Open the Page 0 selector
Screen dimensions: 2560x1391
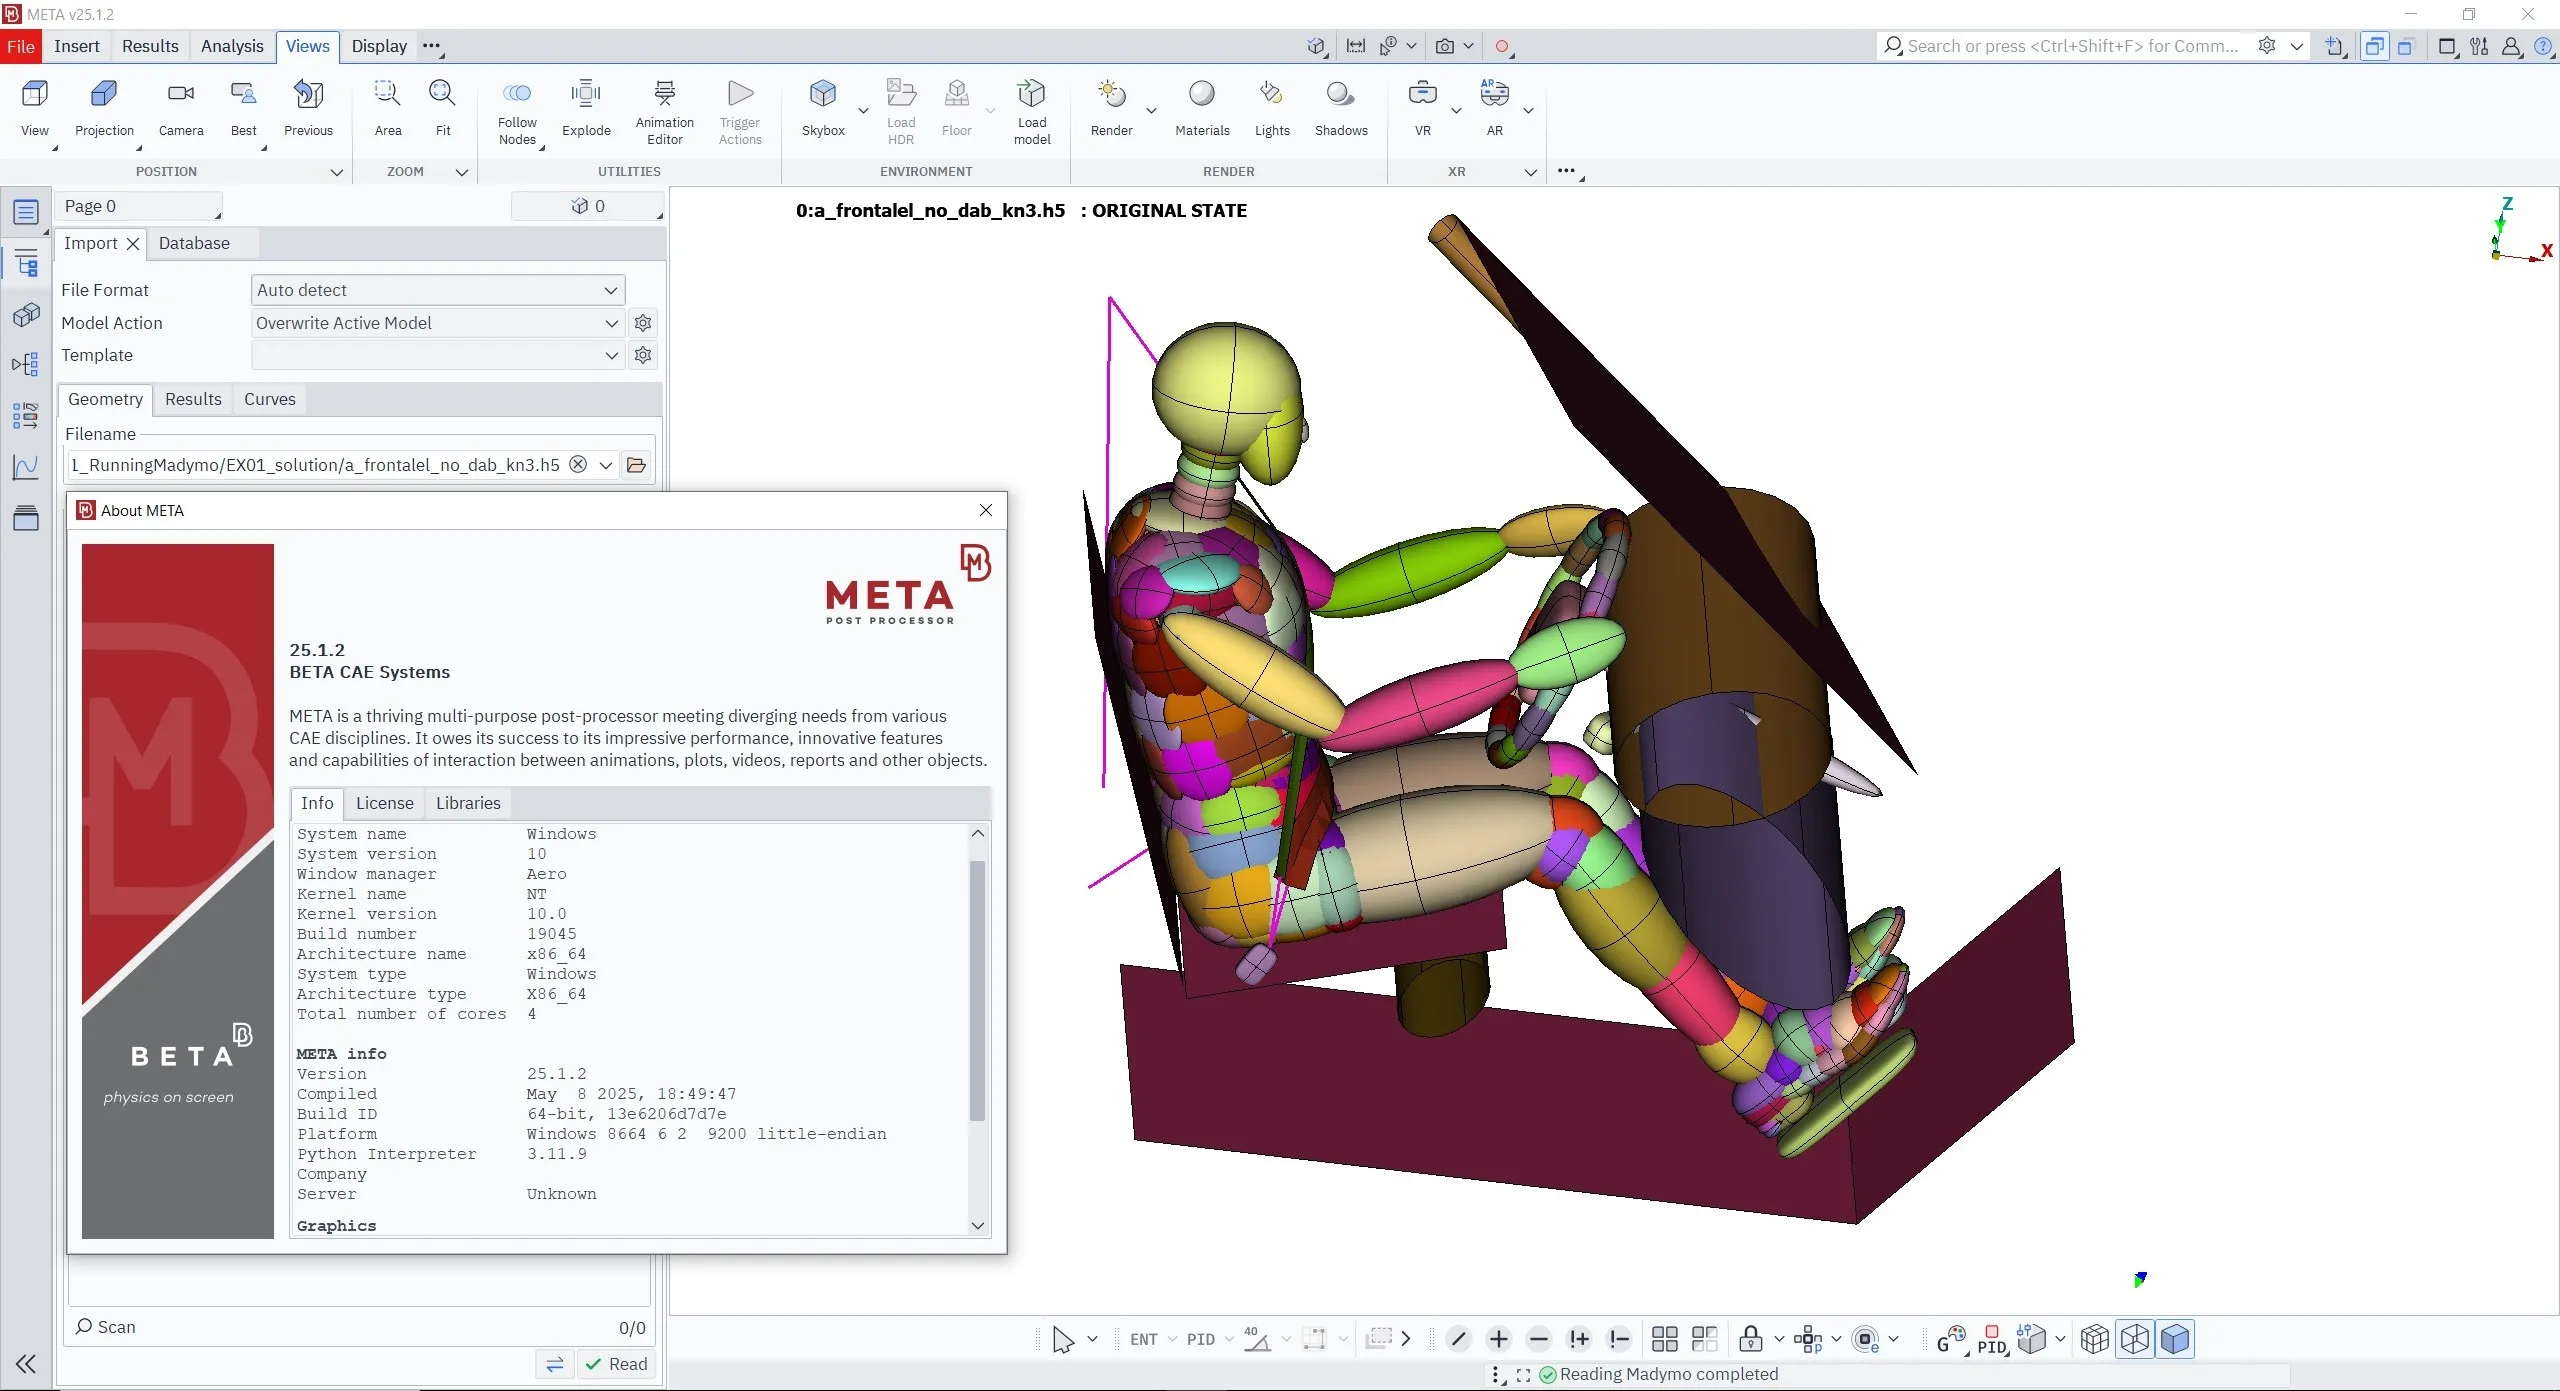(x=138, y=206)
